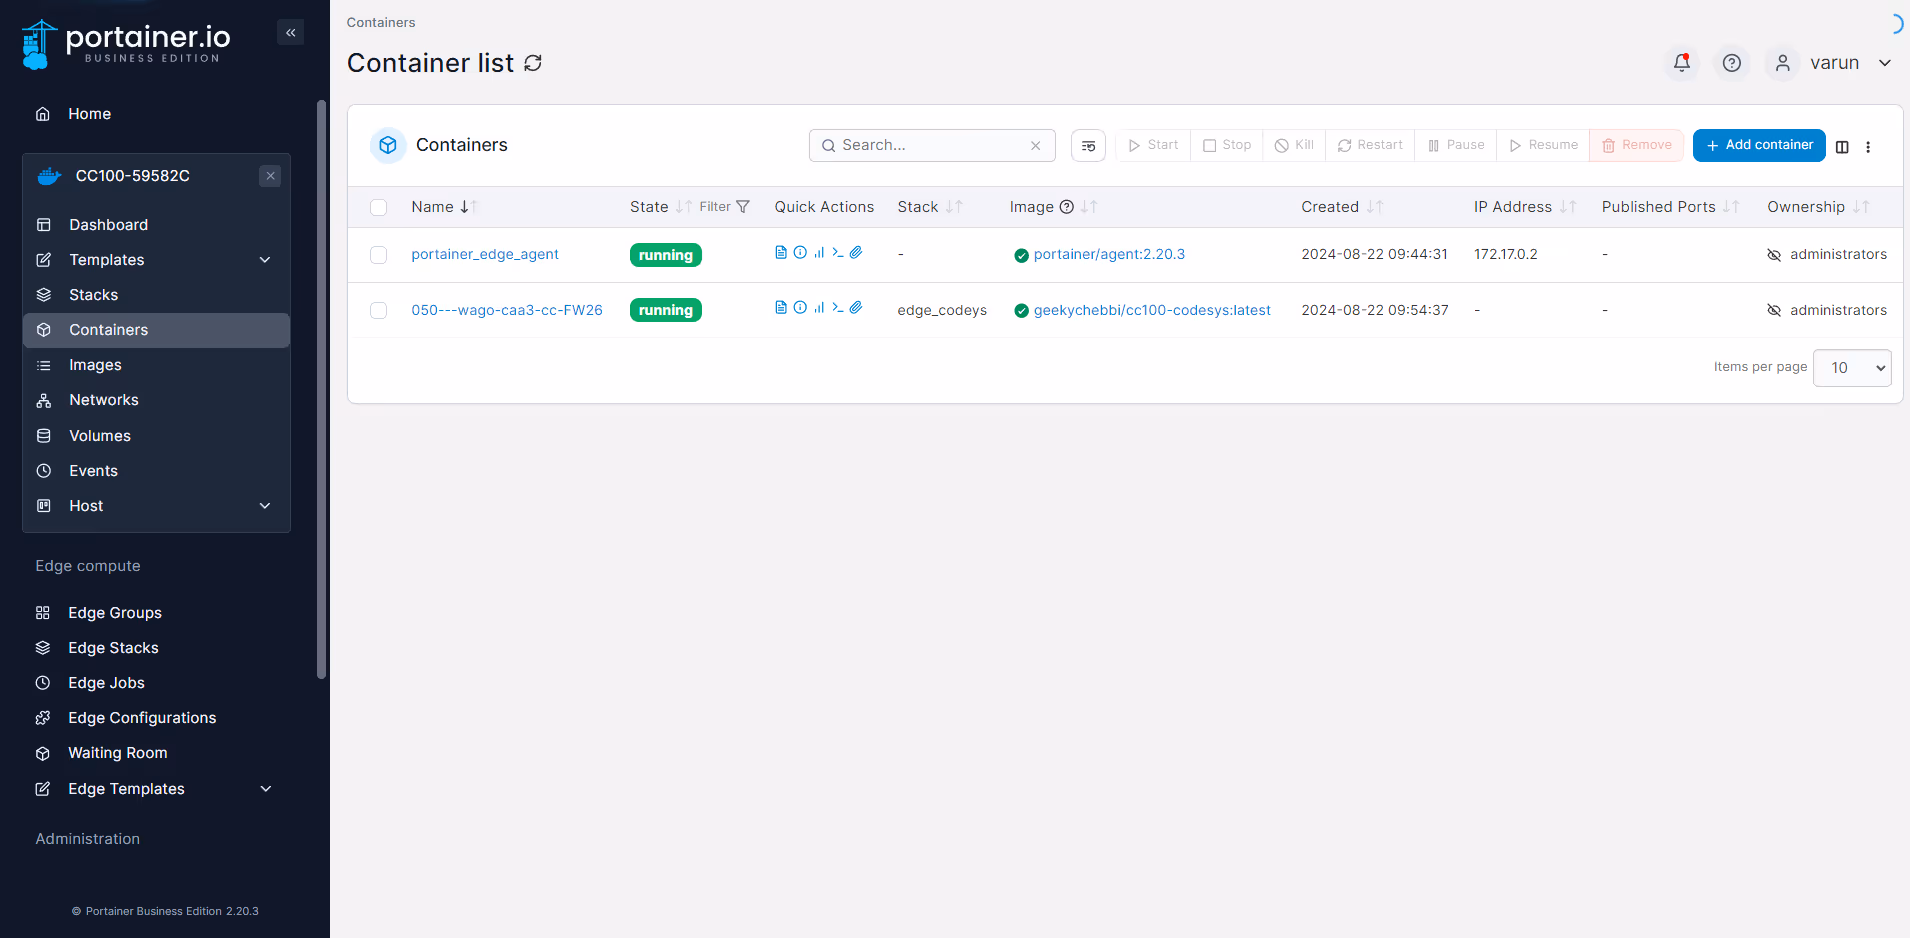Open the table kebab settings menu

1868,147
